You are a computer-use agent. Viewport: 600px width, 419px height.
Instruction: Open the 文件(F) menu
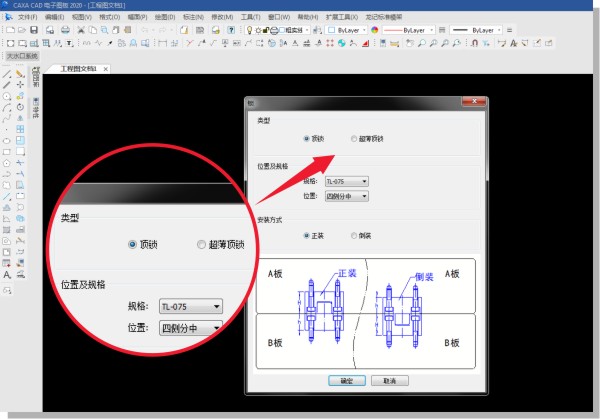point(28,17)
